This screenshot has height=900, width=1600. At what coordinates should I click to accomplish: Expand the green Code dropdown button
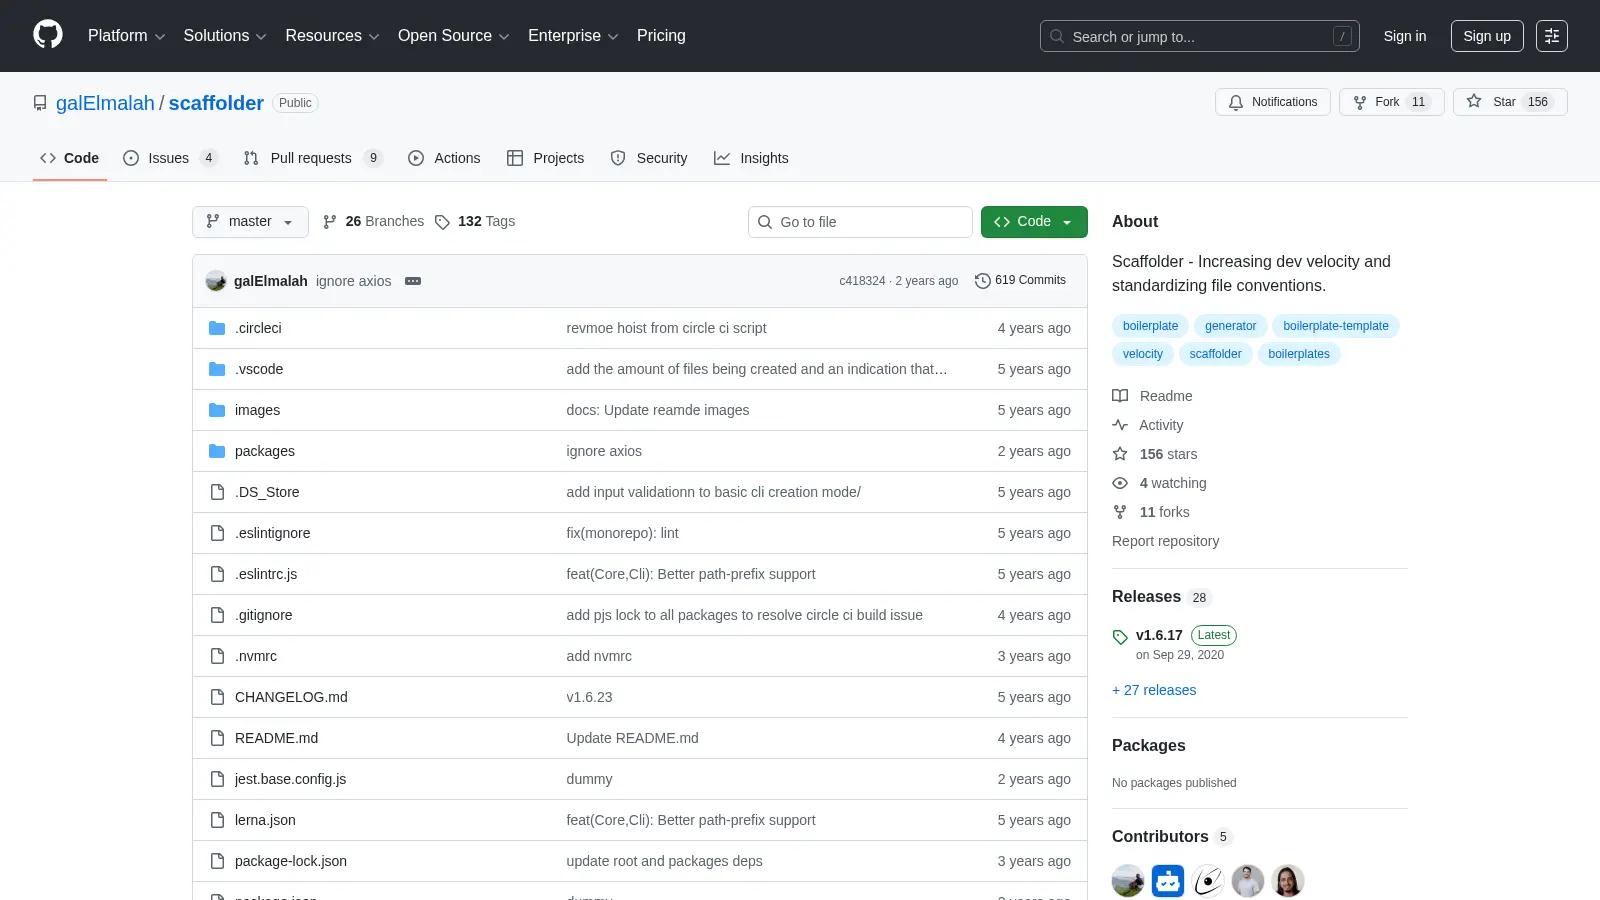point(1034,222)
